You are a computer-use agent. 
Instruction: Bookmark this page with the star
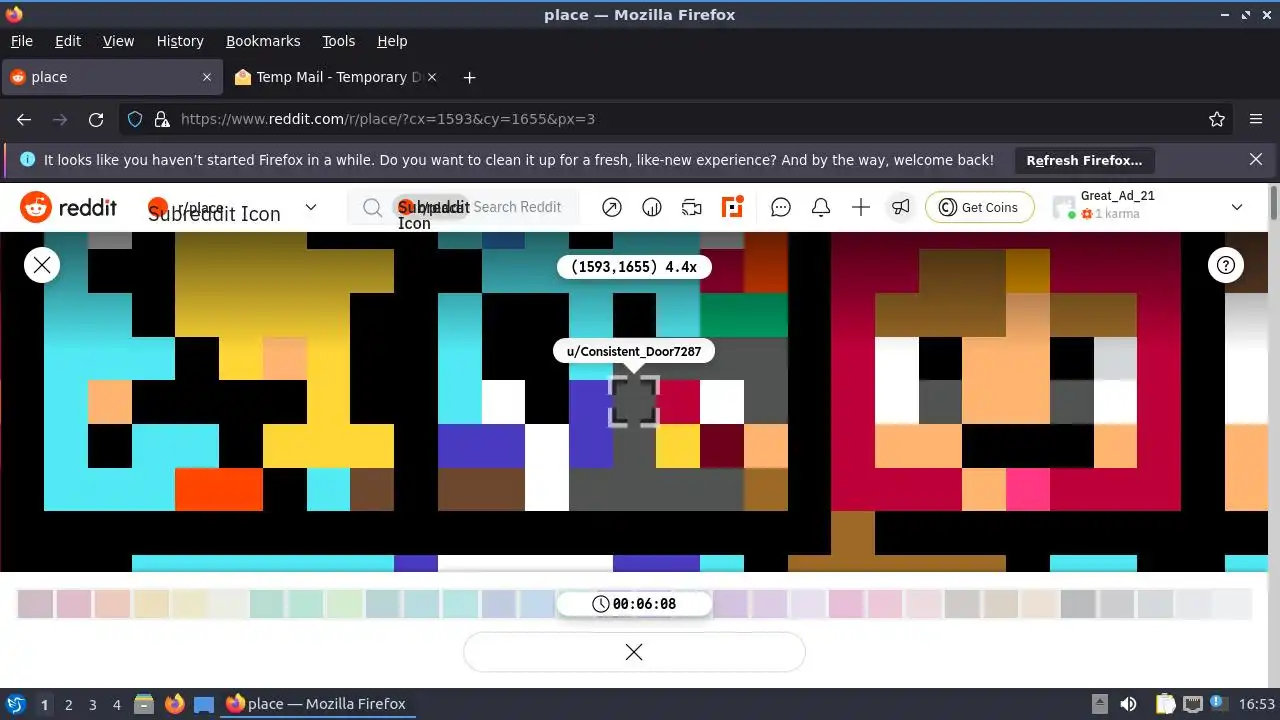(1217, 119)
